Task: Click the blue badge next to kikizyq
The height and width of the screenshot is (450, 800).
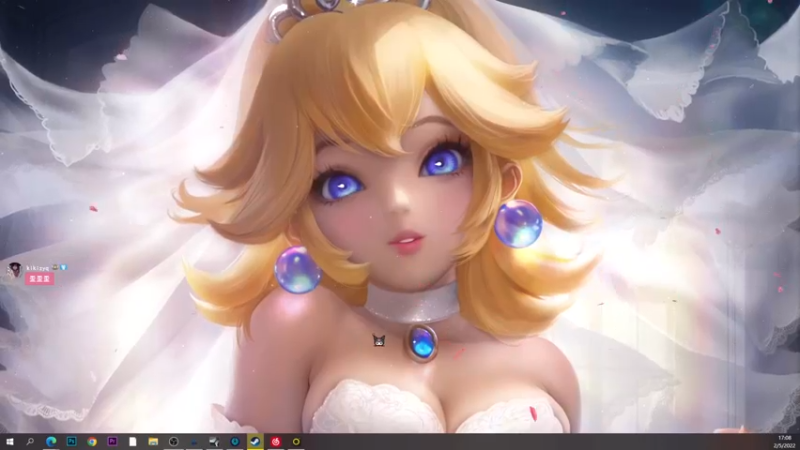Action: [64, 267]
